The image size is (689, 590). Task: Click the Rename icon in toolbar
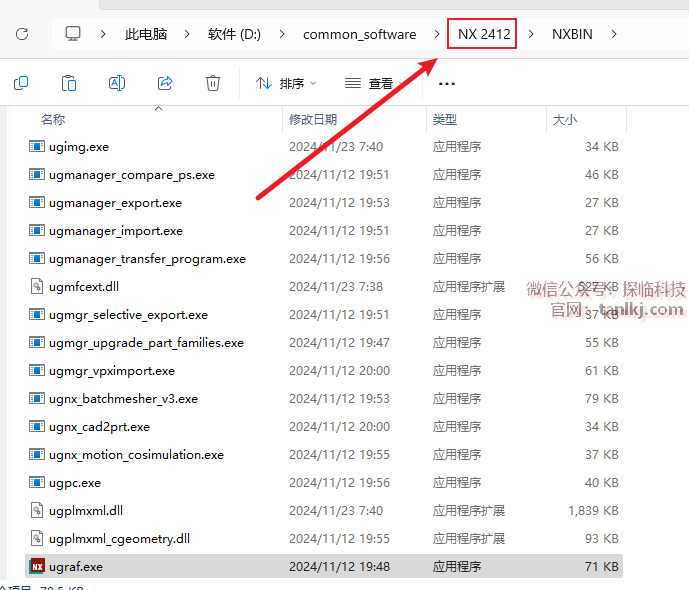pyautogui.click(x=117, y=83)
